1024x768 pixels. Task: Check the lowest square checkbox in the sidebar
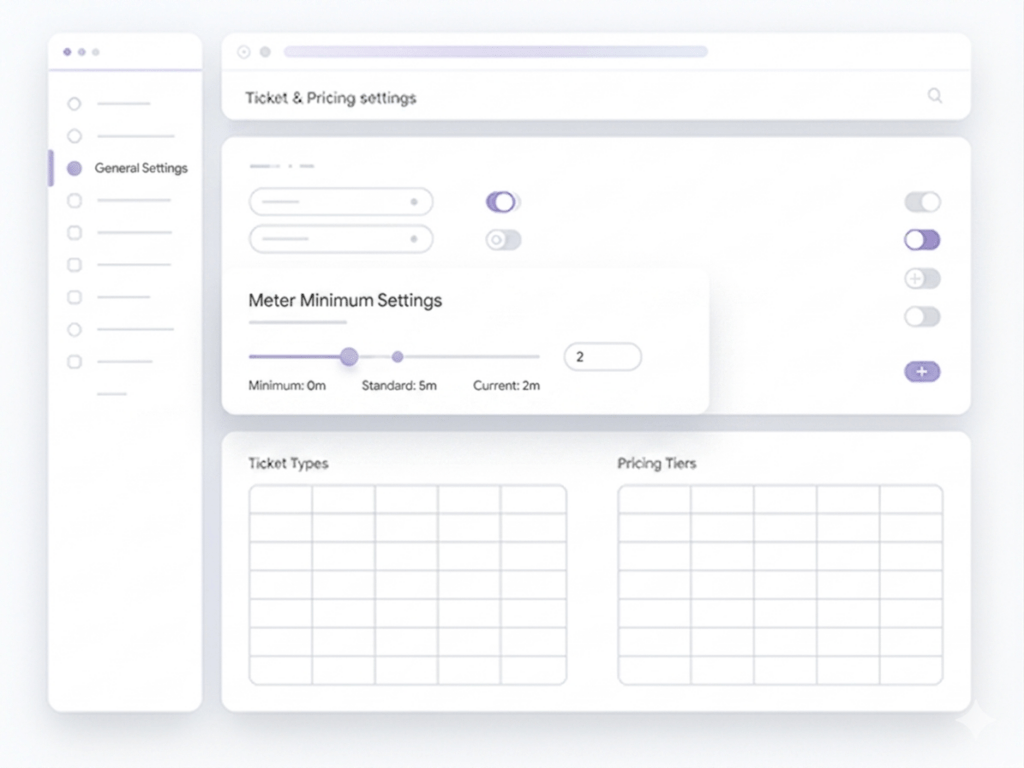pyautogui.click(x=74, y=361)
